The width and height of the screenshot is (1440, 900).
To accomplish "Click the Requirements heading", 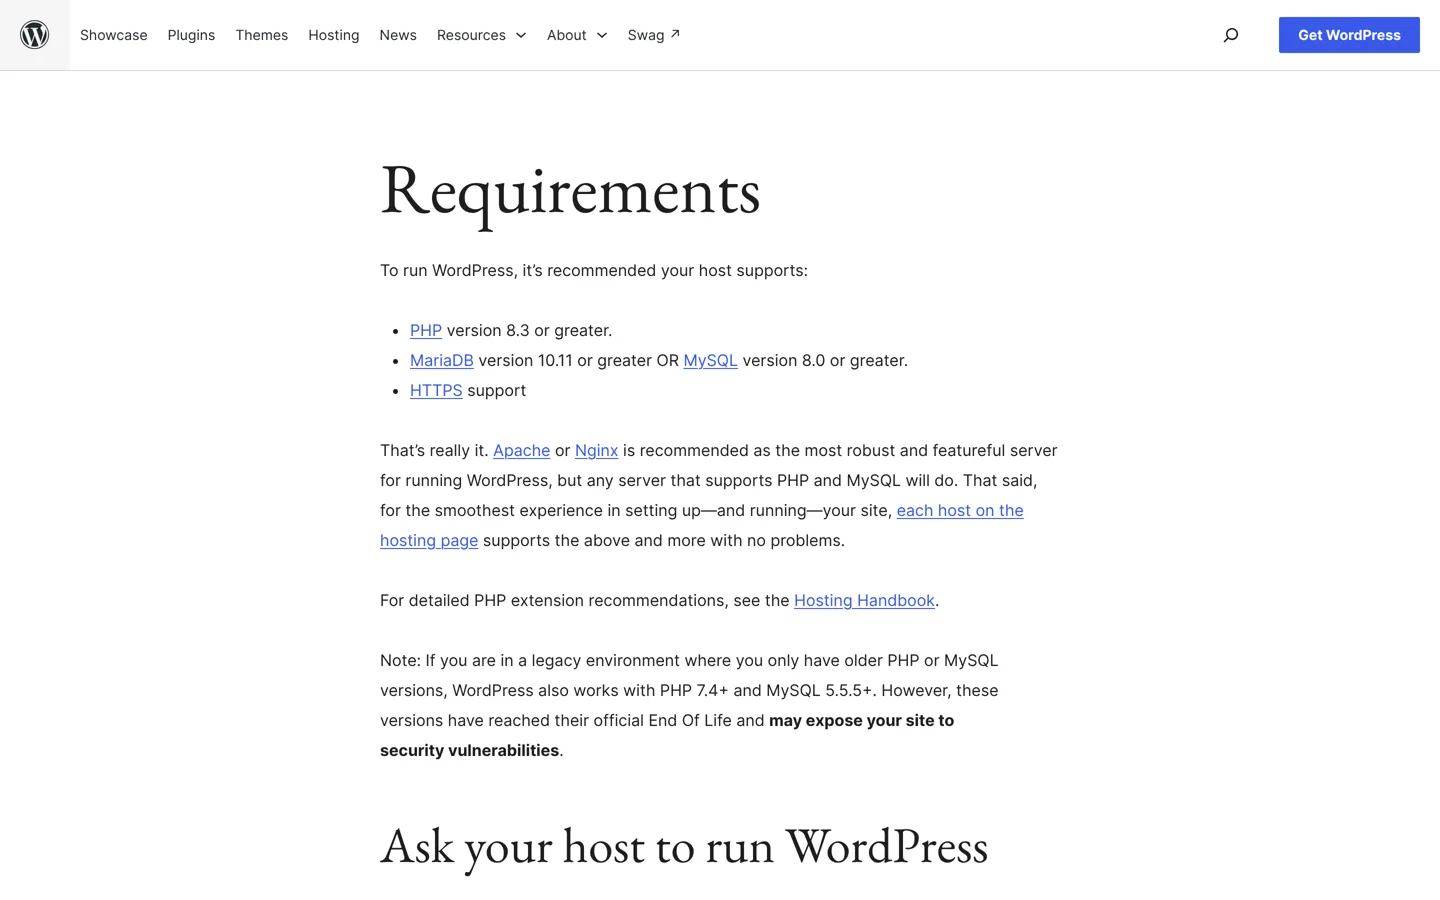I will click(570, 191).
